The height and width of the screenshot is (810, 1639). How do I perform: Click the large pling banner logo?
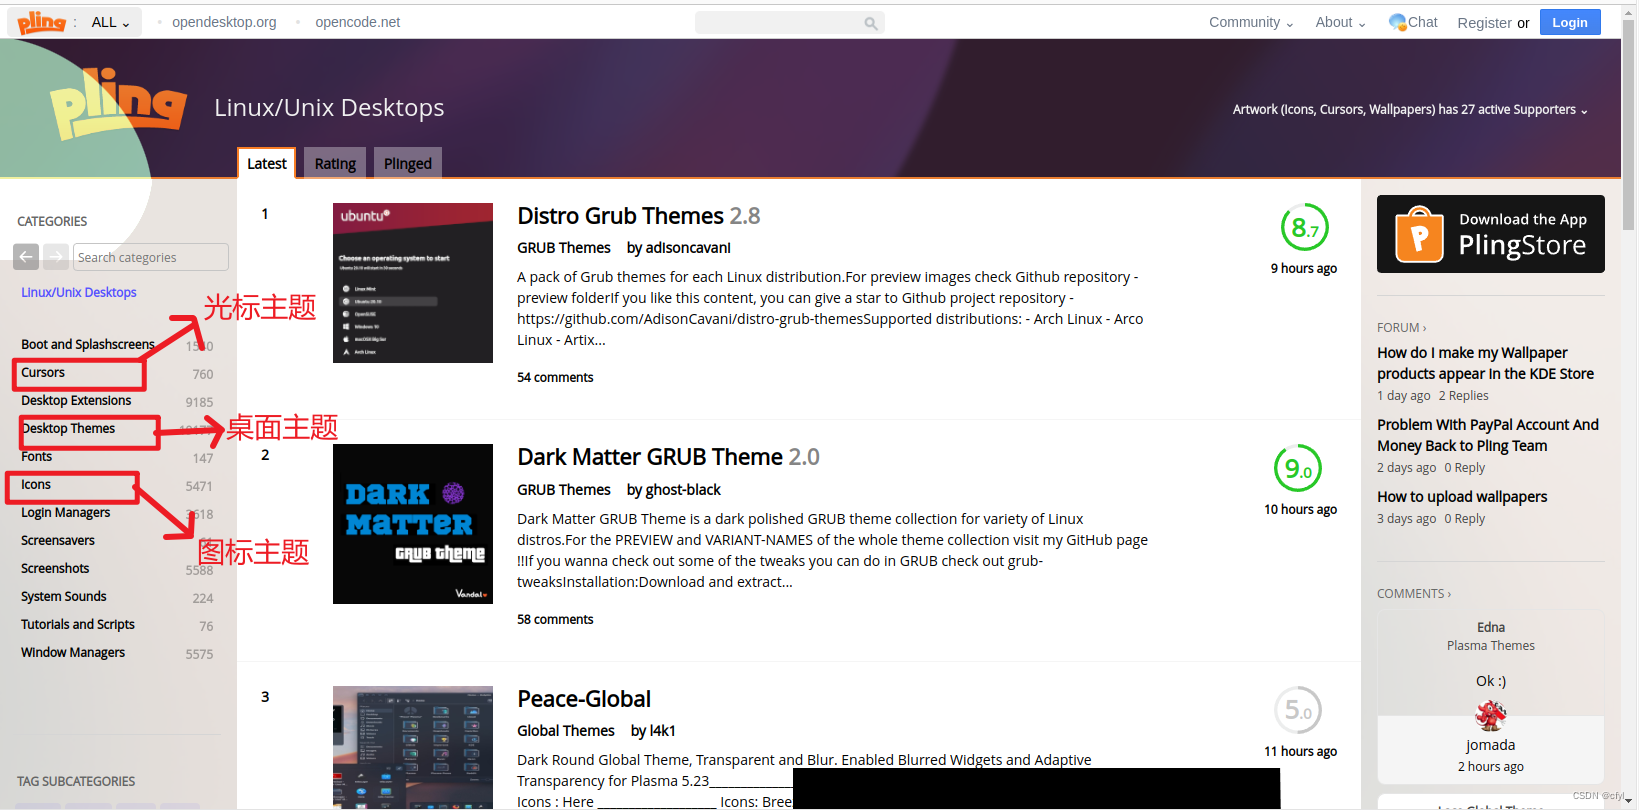click(x=118, y=103)
